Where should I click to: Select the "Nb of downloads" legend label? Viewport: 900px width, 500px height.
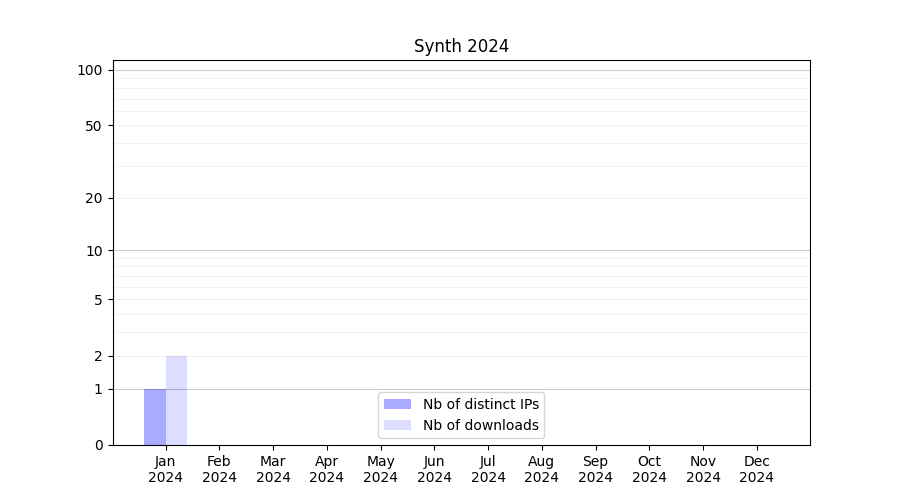pyautogui.click(x=480, y=425)
